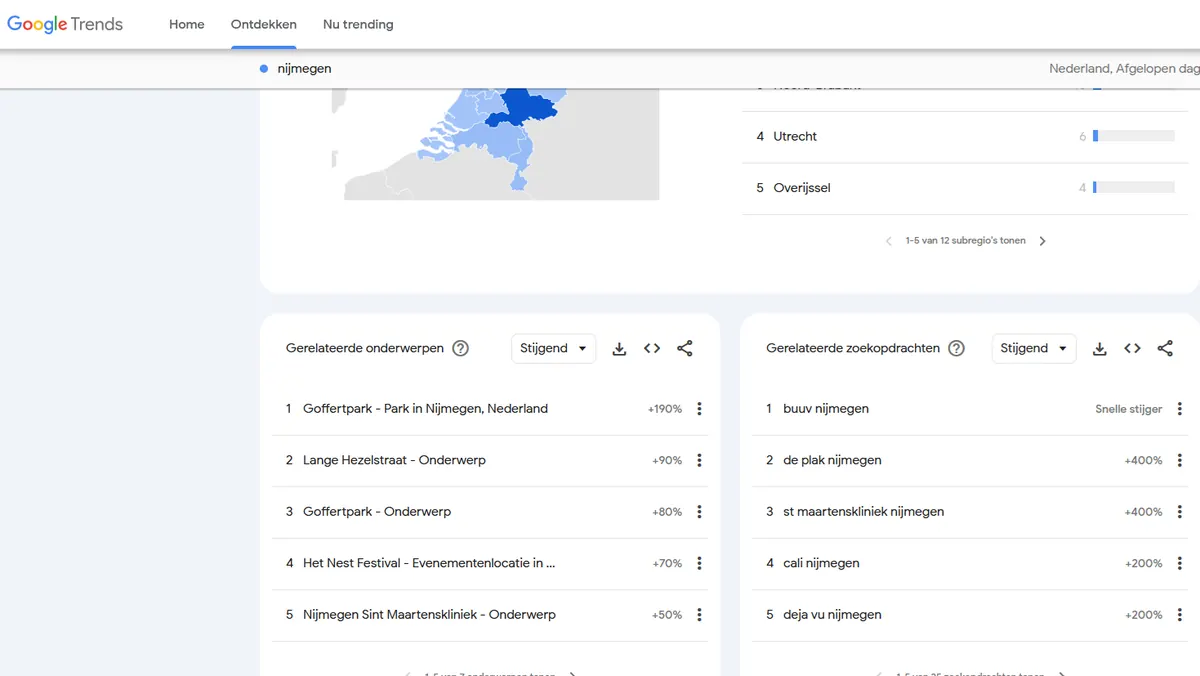This screenshot has height=676, width=1200.
Task: Open buuv nijmegen search query
Action: 826,409
